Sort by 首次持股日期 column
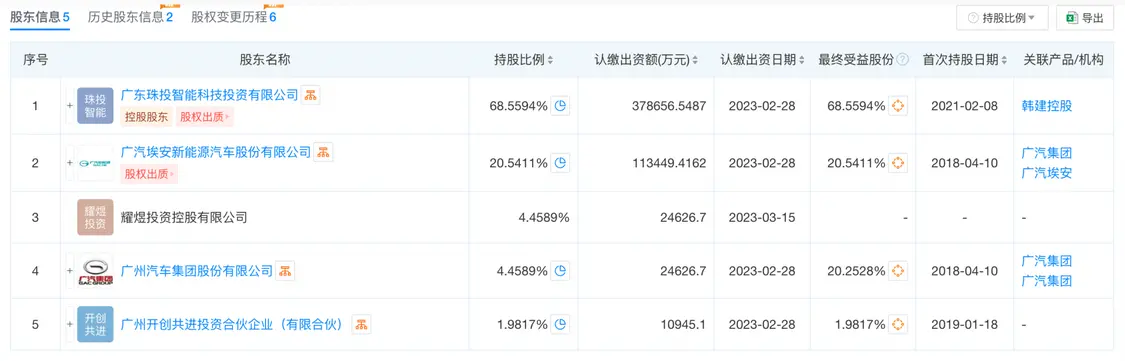 point(965,60)
